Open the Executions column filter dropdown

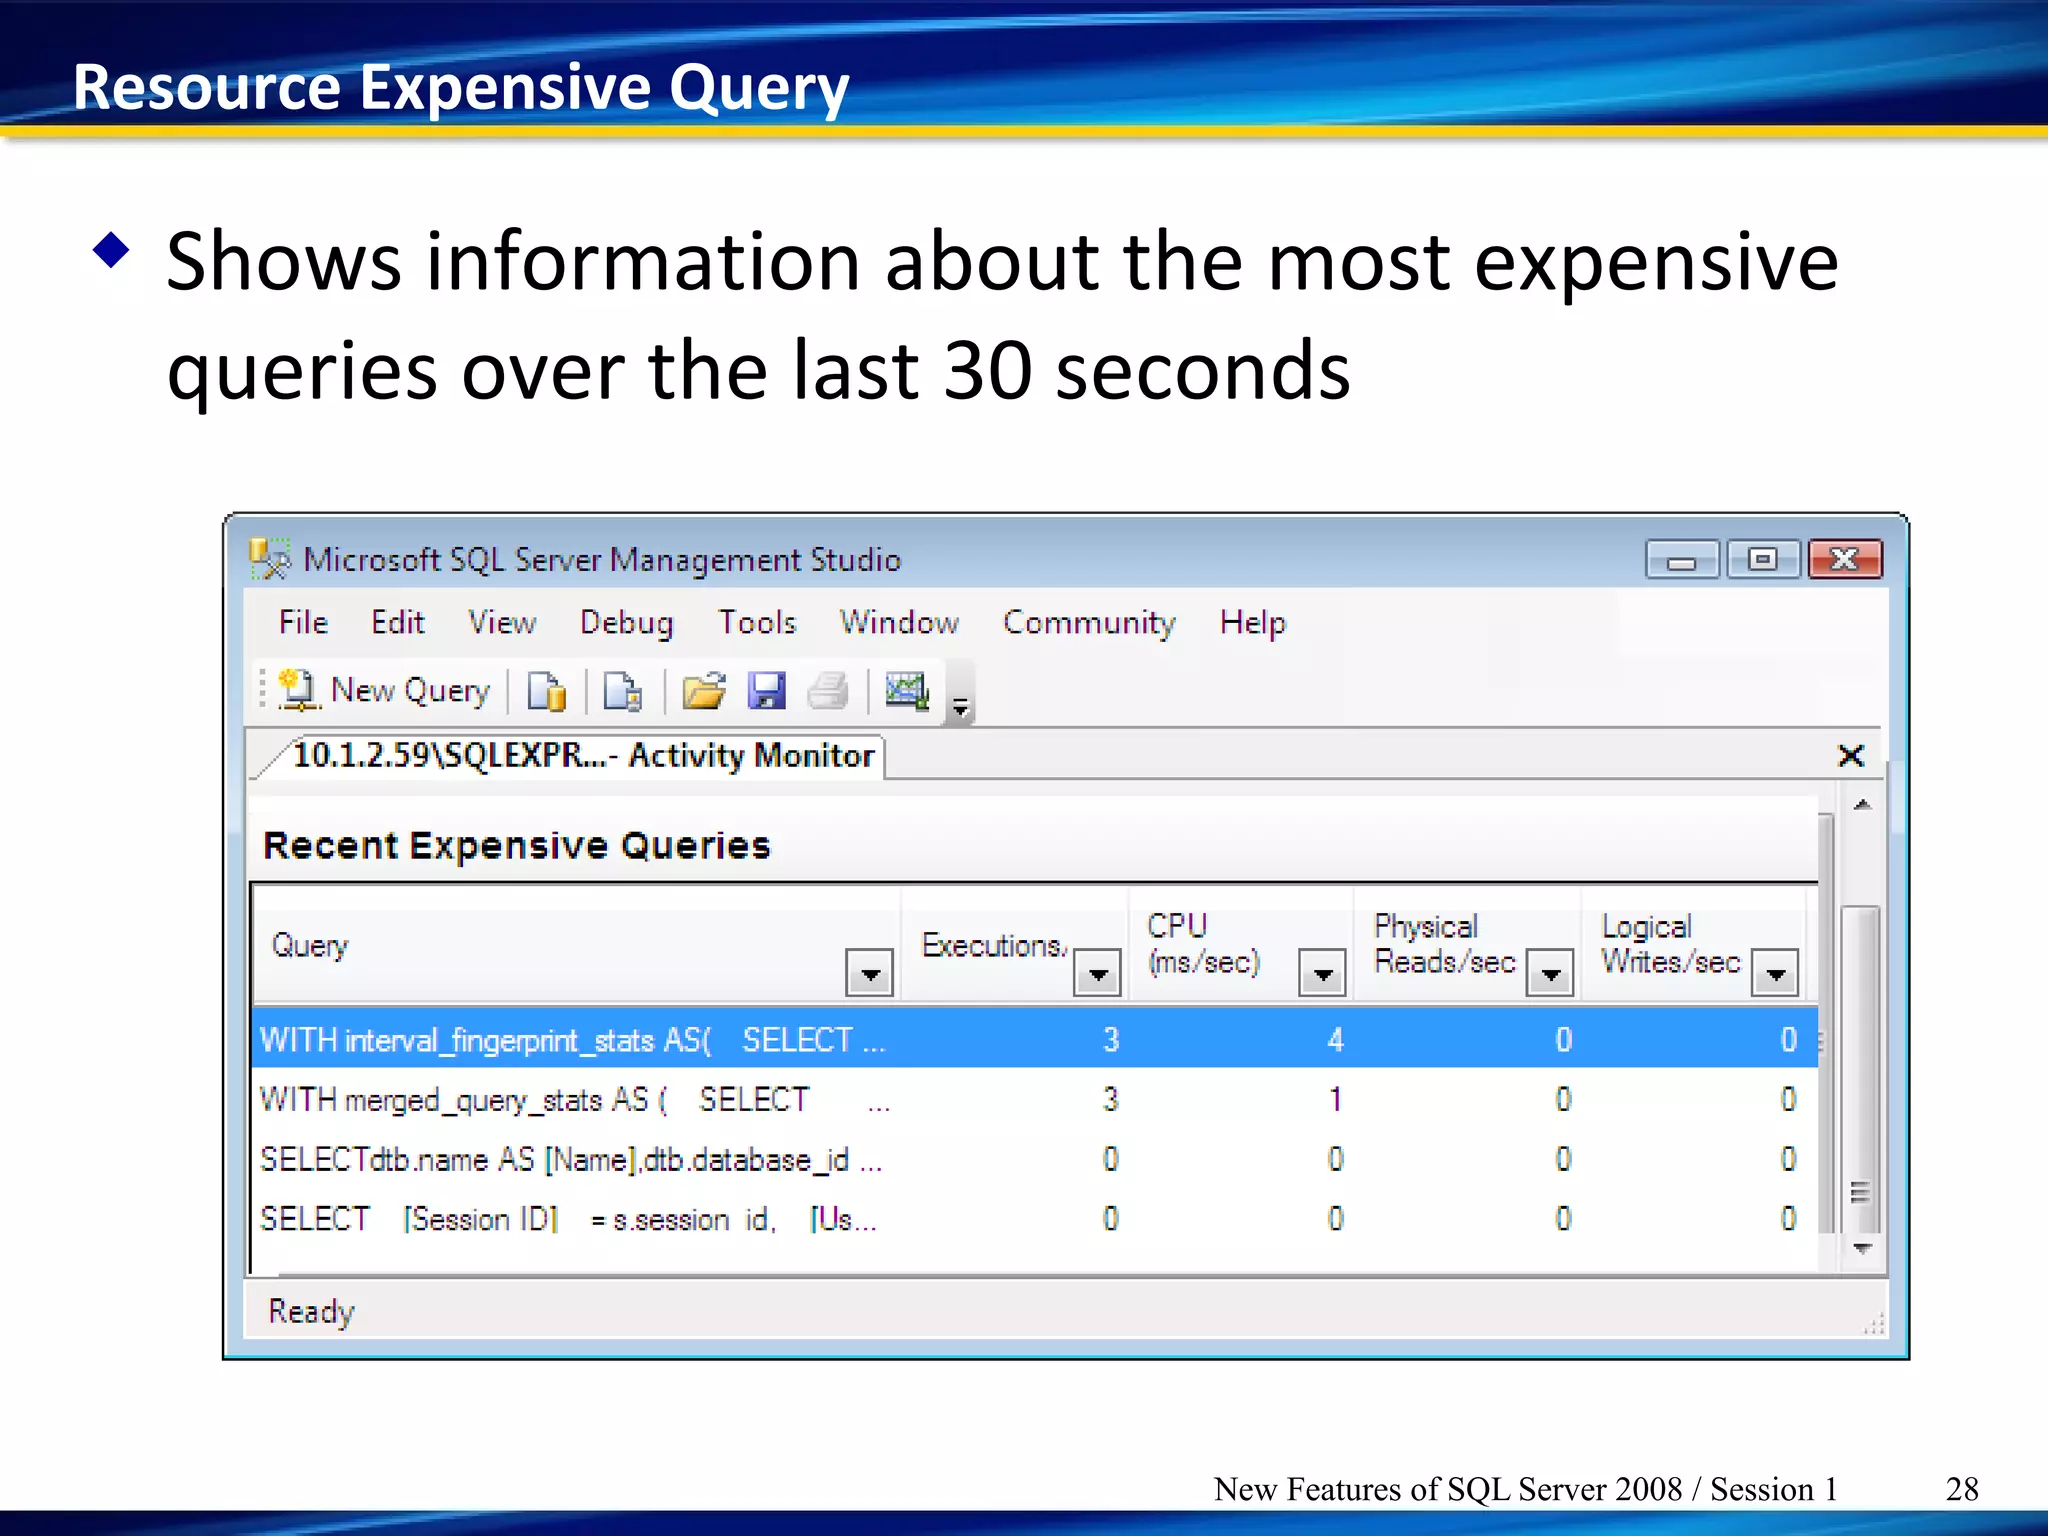(1097, 973)
